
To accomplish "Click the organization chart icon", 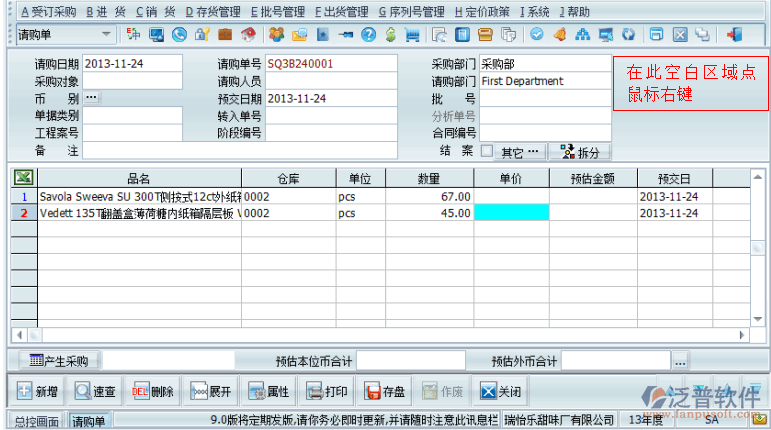I will [583, 34].
